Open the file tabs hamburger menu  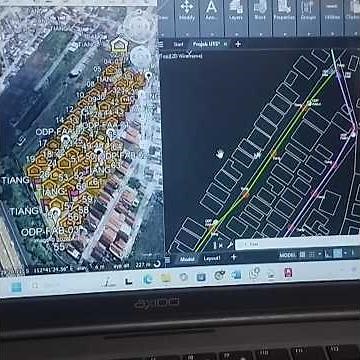point(161,44)
